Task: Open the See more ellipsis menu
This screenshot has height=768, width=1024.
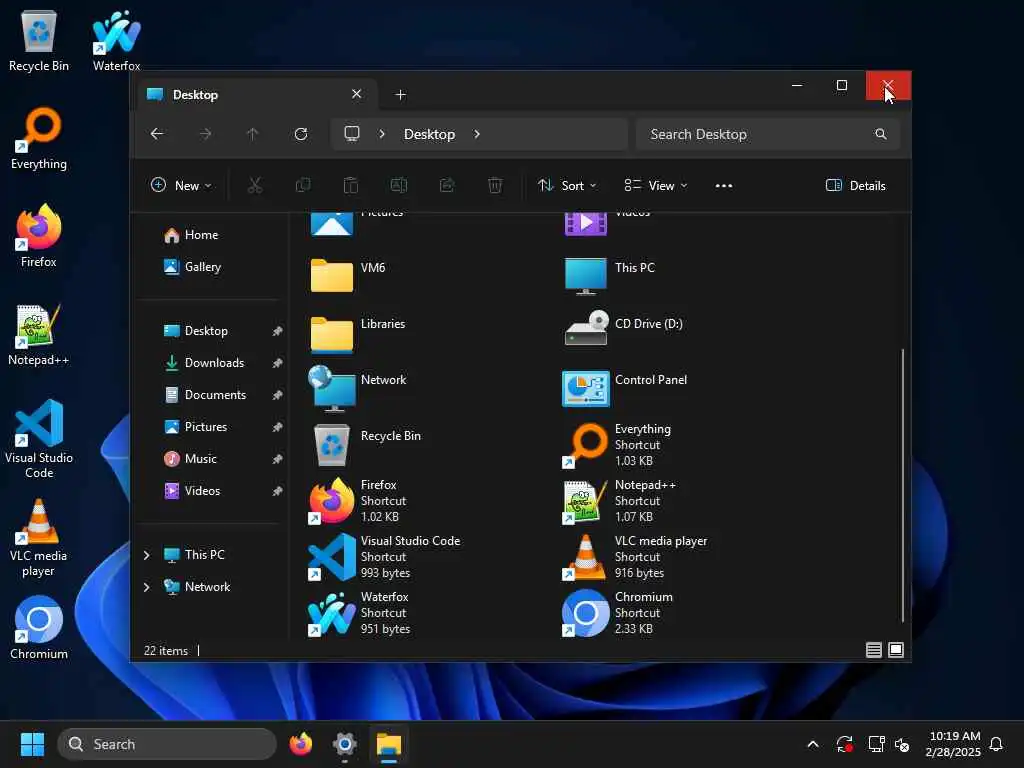Action: tap(724, 185)
